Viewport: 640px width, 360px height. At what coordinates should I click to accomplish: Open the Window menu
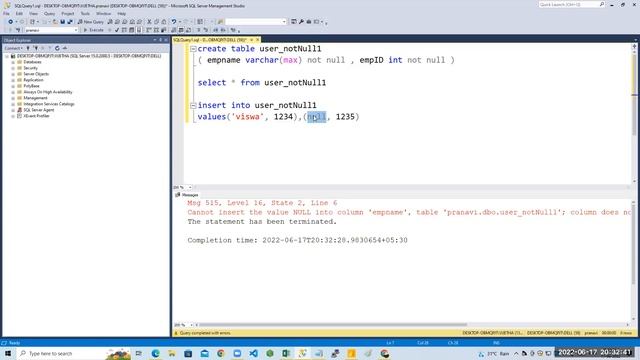(x=104, y=13)
